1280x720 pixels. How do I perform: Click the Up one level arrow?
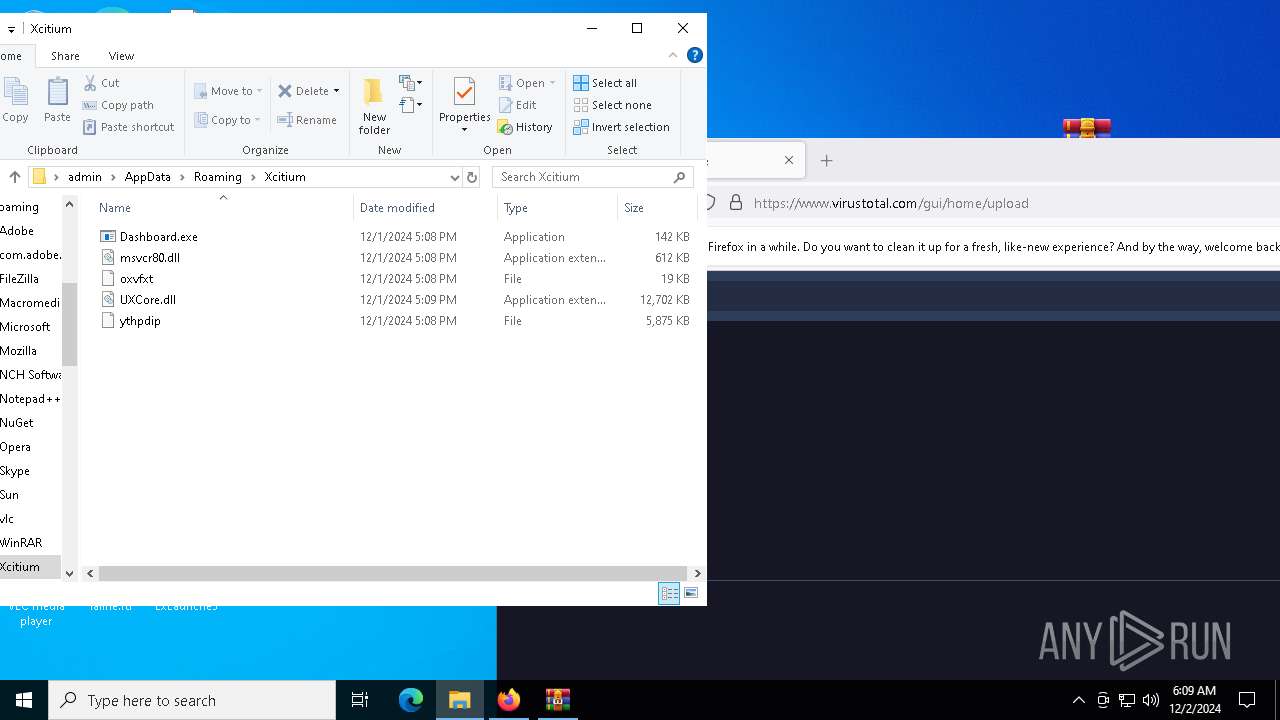click(14, 177)
